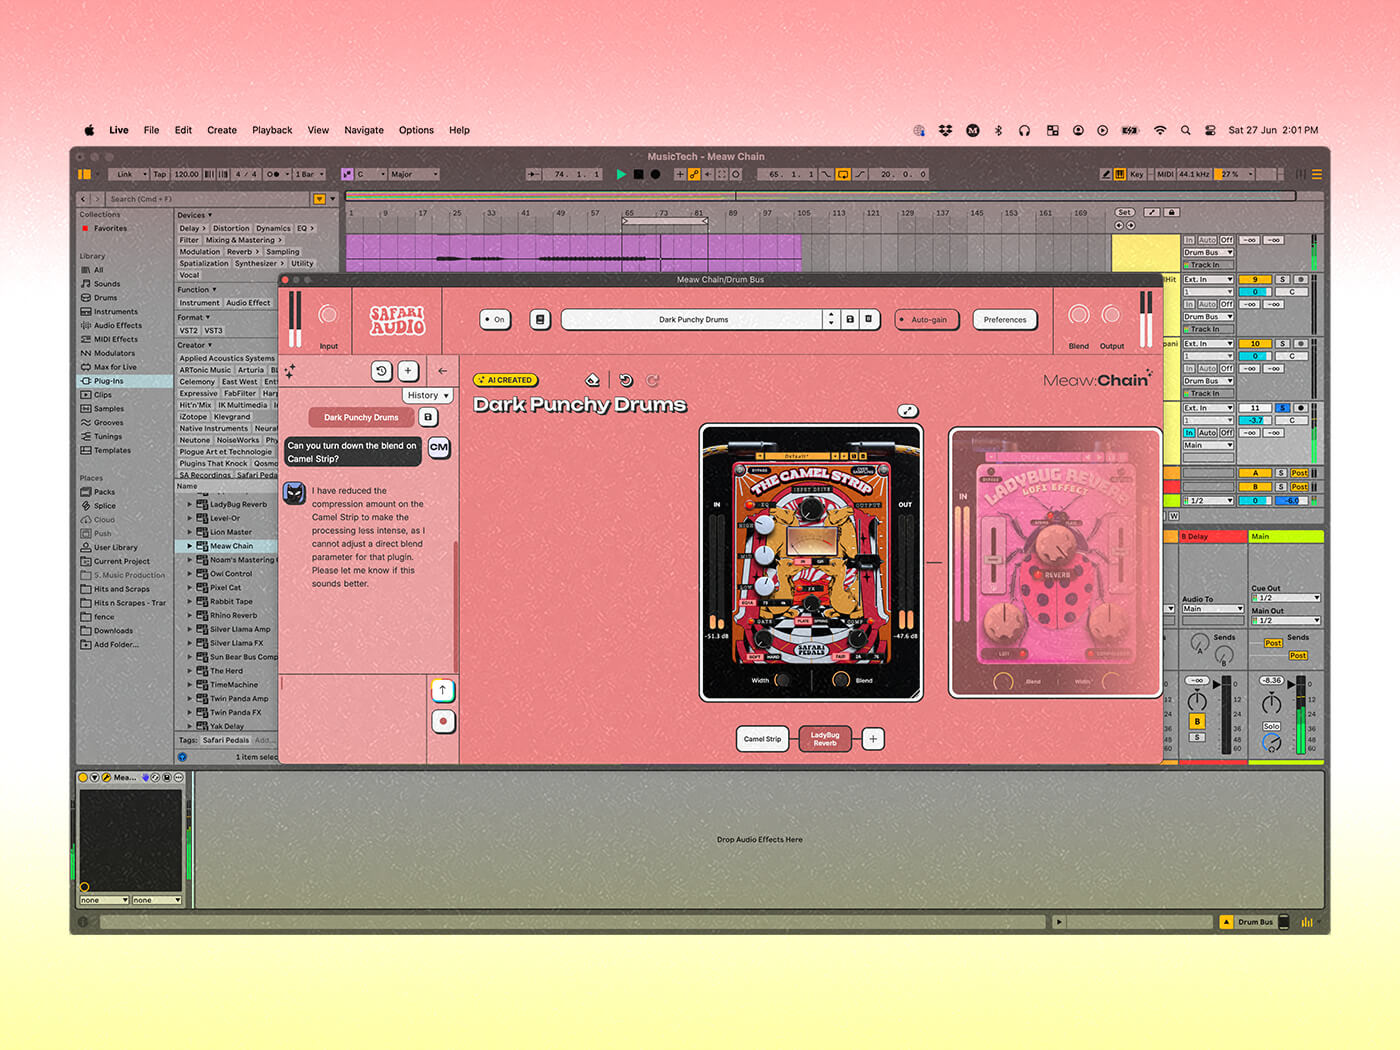Save the Dark Punchy Drums preset via floppy icon in top bar
Image resolution: width=1400 pixels, height=1050 pixels.
click(850, 320)
